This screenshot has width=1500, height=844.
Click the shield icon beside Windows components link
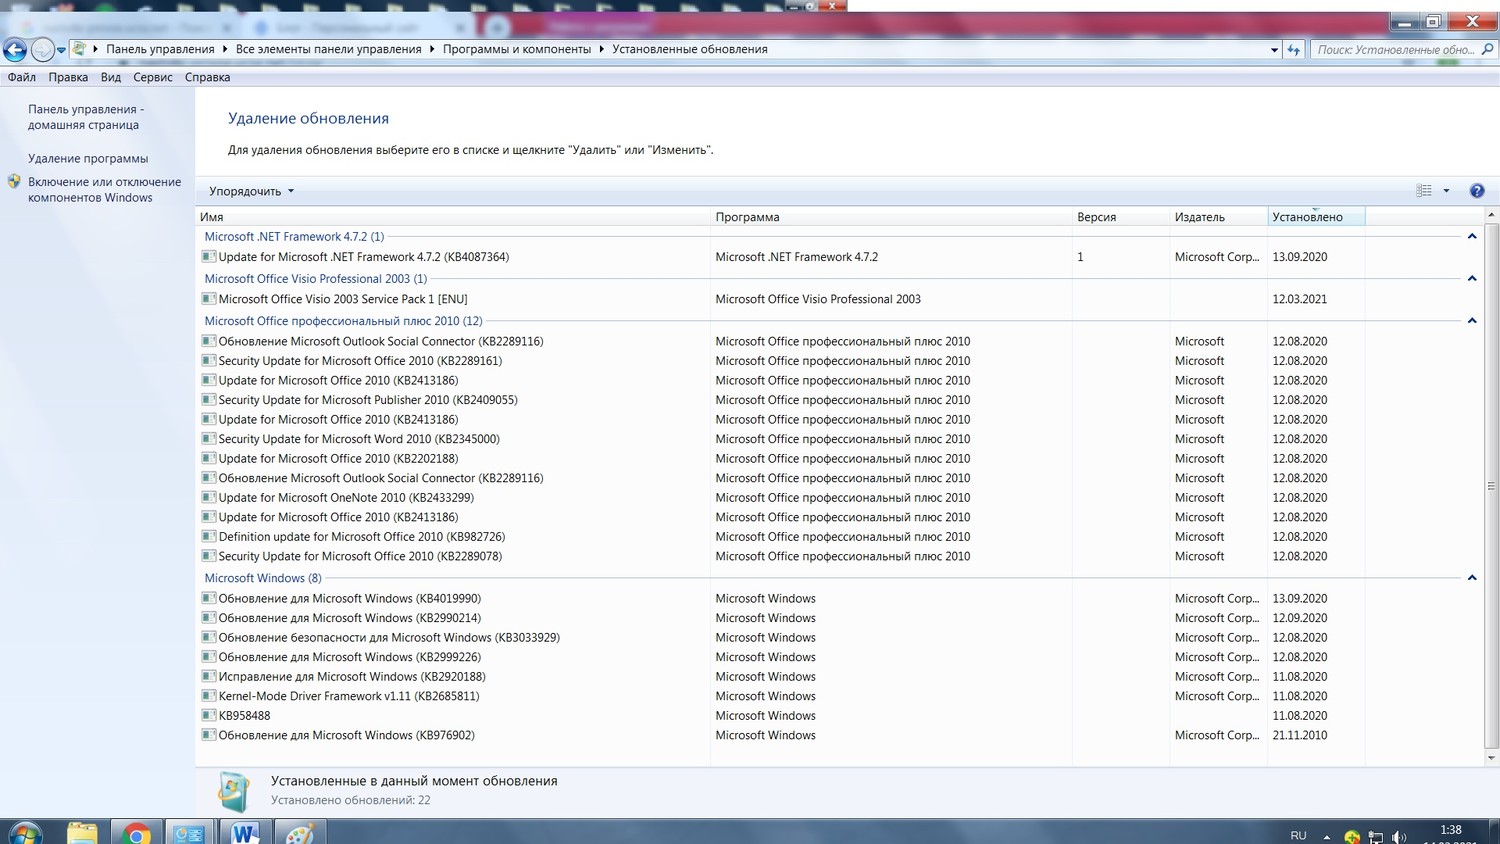[x=14, y=182]
